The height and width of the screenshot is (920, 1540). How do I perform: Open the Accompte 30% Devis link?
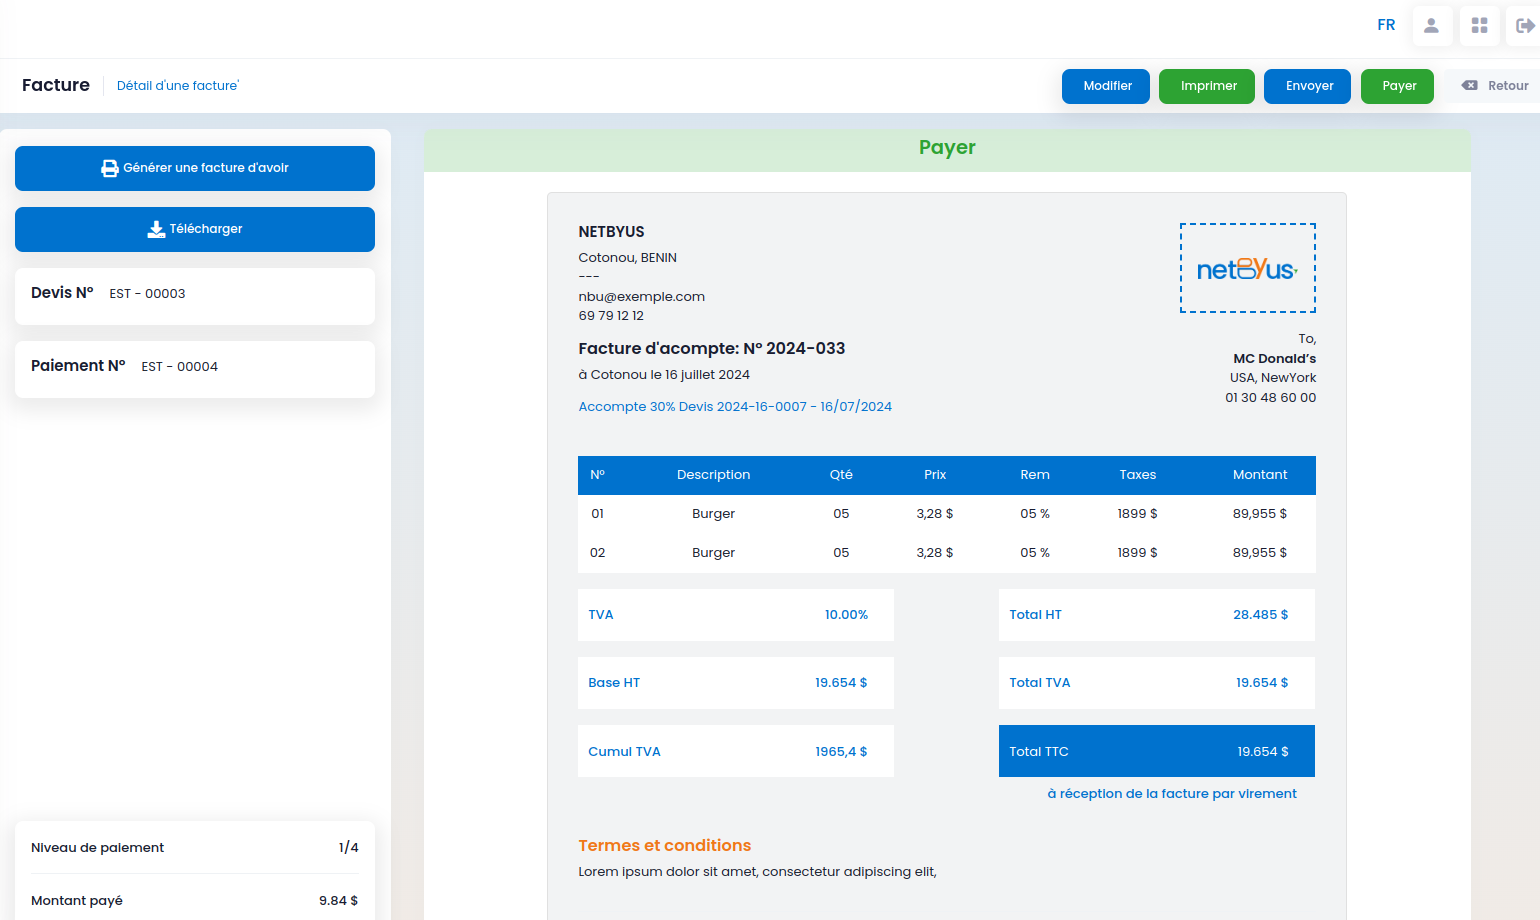click(x=735, y=407)
